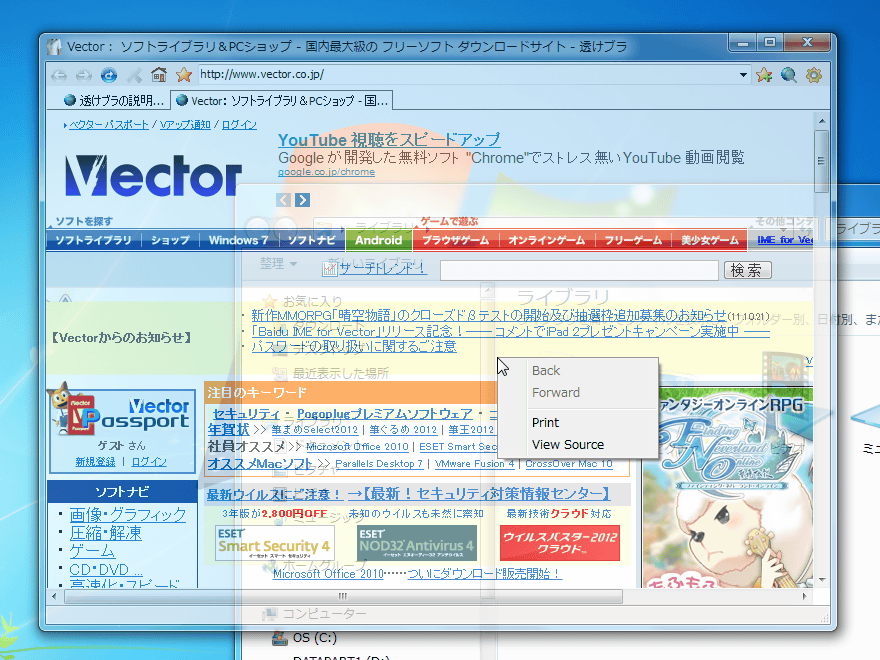Image resolution: width=880 pixels, height=660 pixels.
Task: Click horizontal scrollbar right arrow
Action: 804,596
